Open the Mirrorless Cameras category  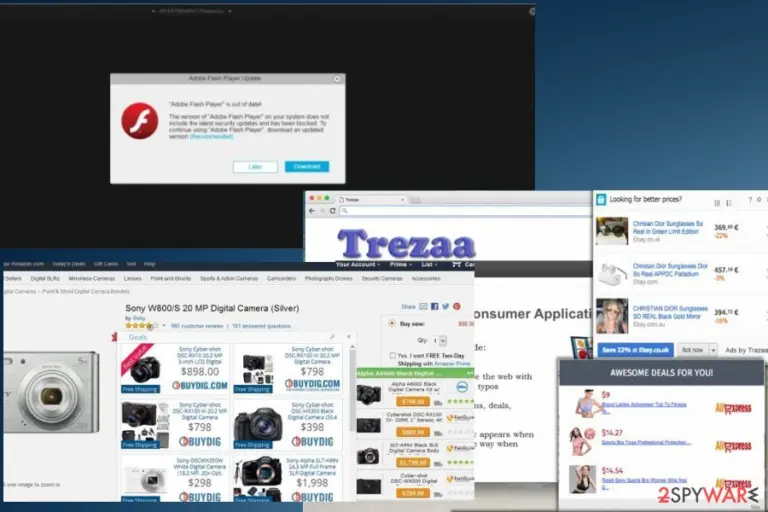click(x=92, y=278)
